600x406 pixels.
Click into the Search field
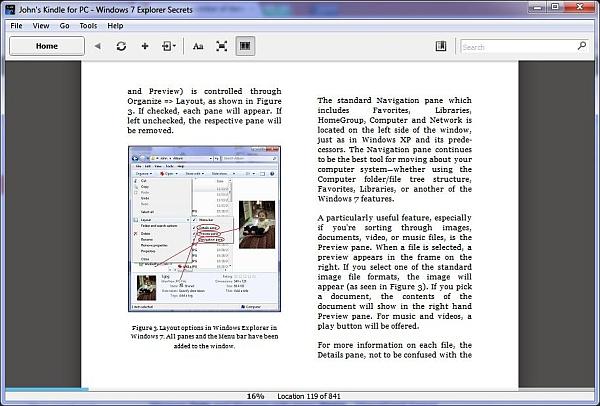518,47
